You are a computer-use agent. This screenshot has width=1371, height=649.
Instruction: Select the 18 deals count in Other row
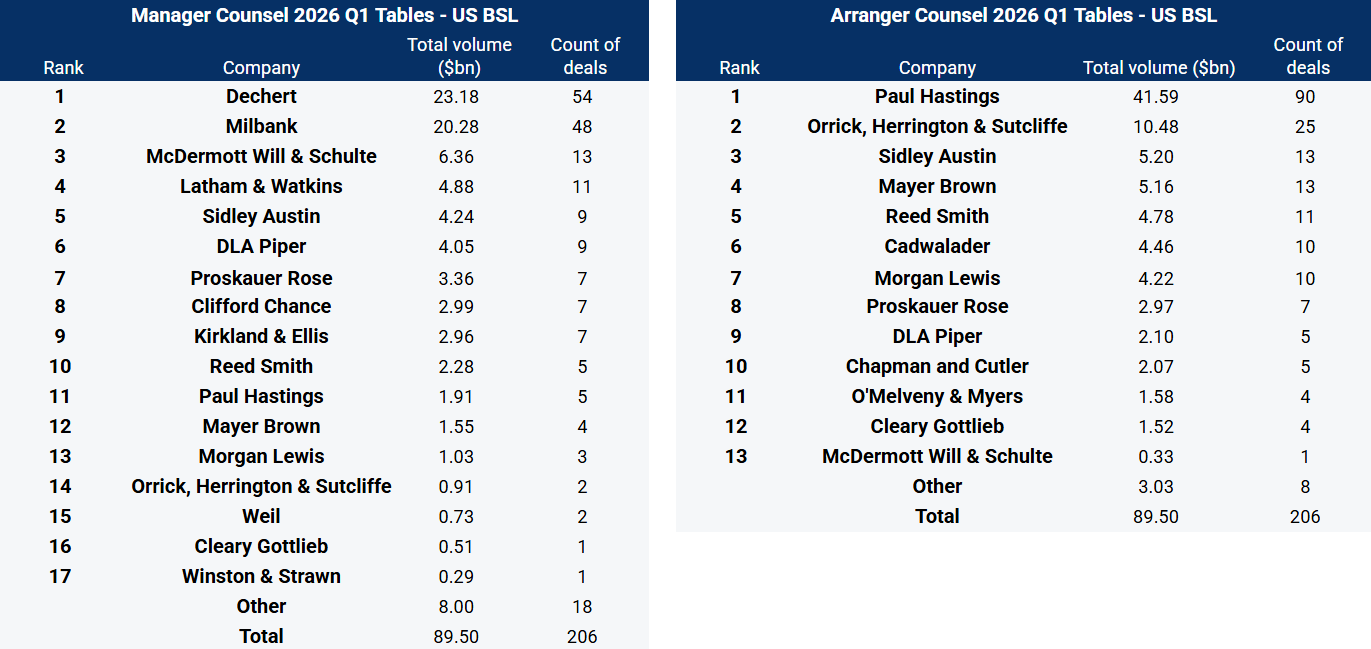tap(582, 607)
